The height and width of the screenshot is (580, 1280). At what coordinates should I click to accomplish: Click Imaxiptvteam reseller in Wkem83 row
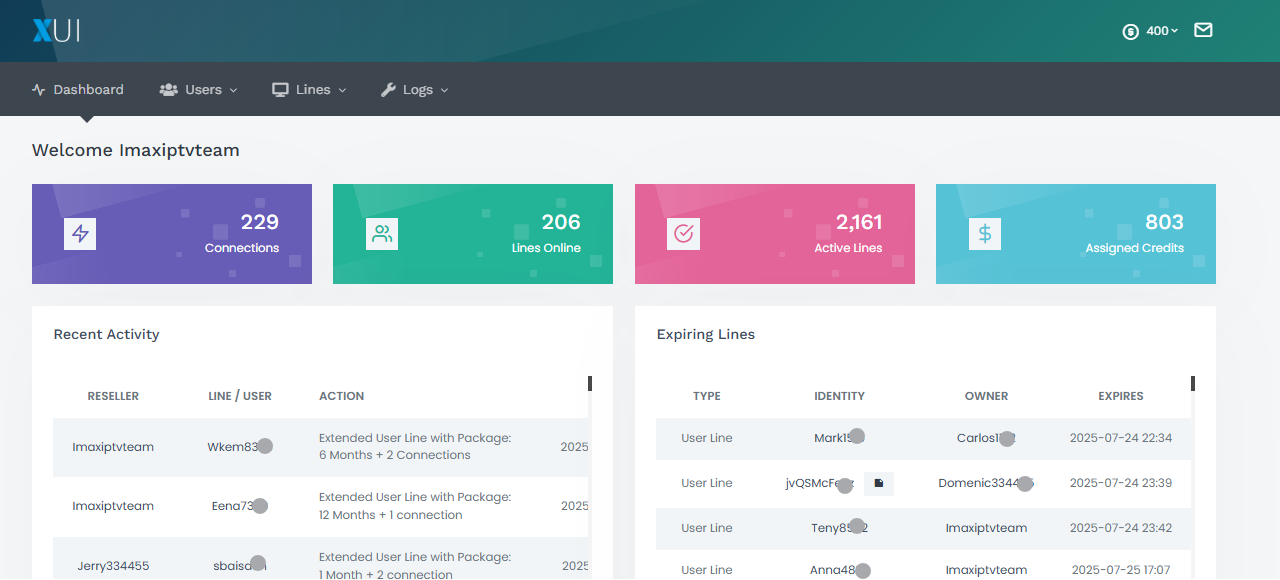[113, 447]
